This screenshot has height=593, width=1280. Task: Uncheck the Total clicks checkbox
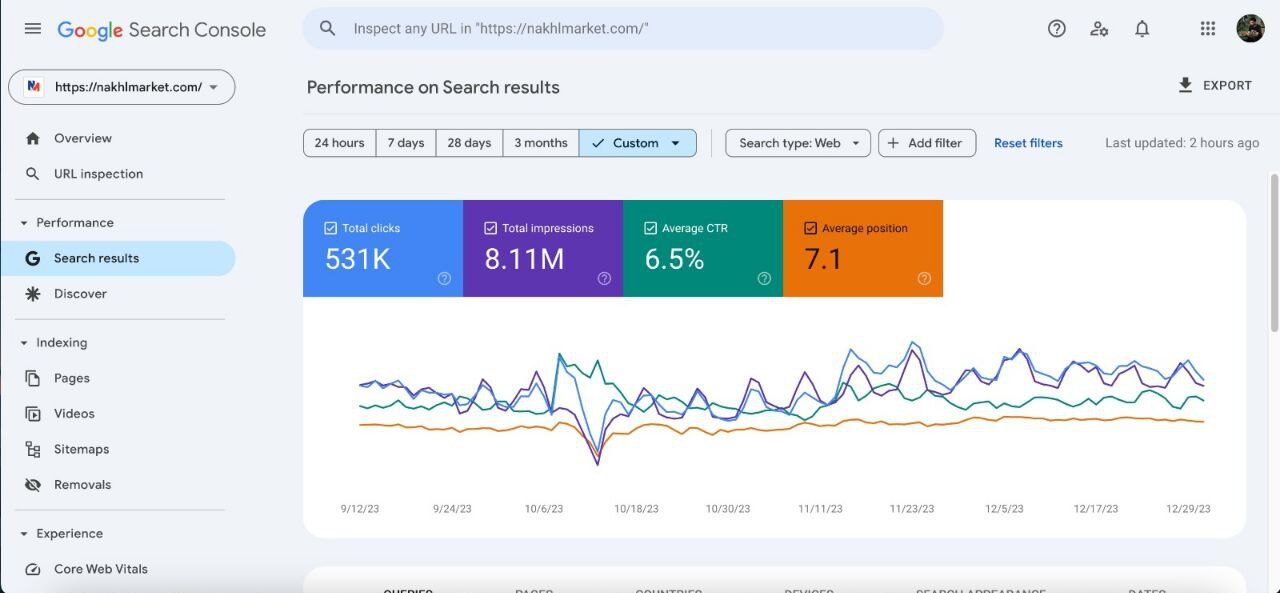pyautogui.click(x=331, y=229)
